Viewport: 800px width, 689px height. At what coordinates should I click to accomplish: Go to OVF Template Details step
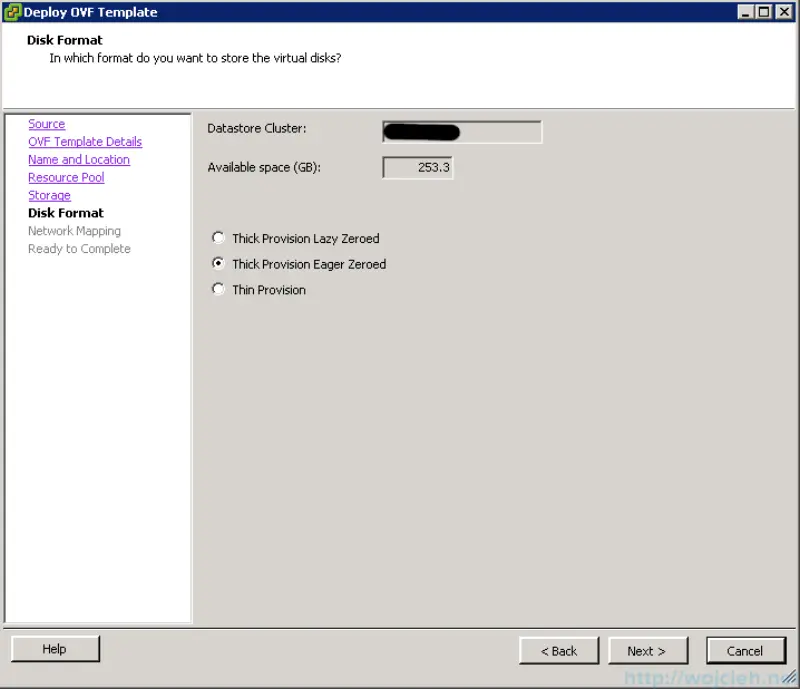(x=84, y=141)
